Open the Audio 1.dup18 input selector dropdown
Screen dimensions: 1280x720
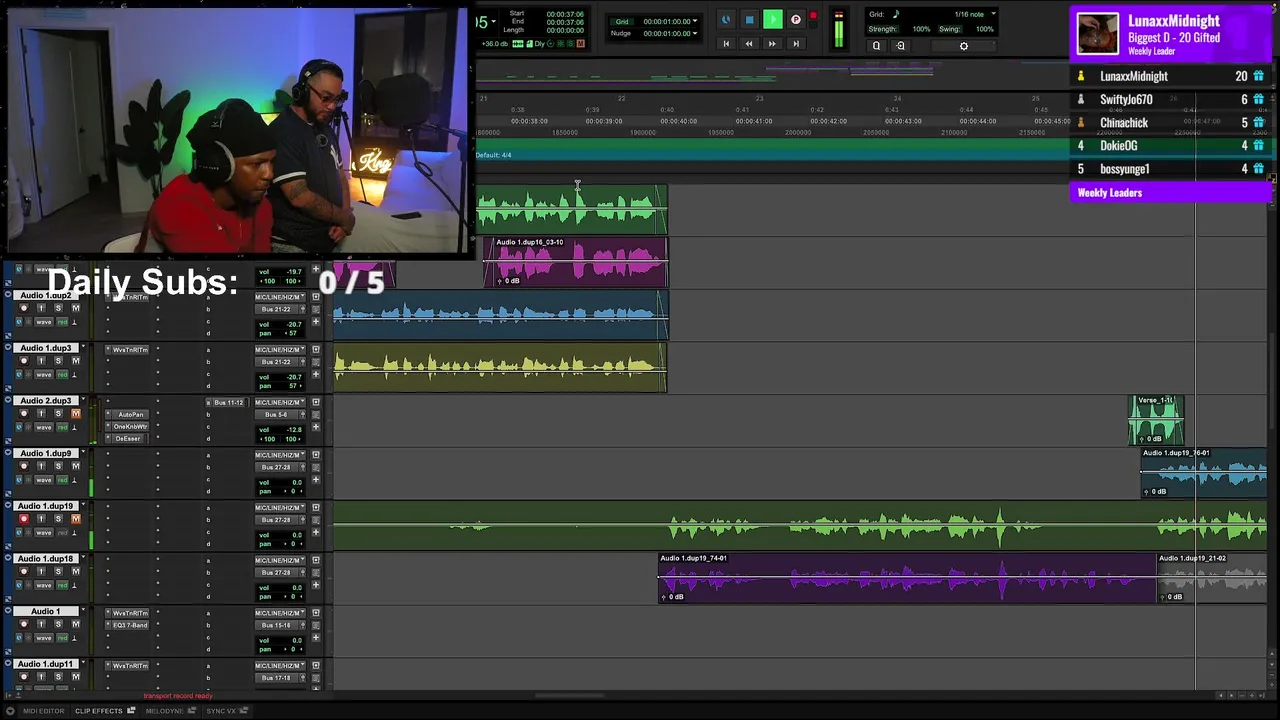pyautogui.click(x=280, y=560)
